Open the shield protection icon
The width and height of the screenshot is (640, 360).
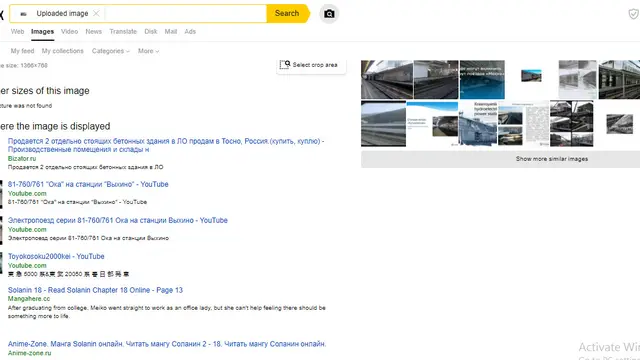(x=633, y=14)
